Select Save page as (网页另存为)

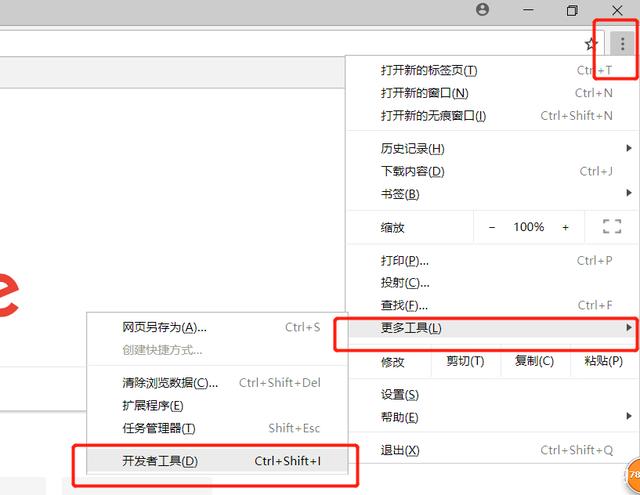[x=218, y=327]
